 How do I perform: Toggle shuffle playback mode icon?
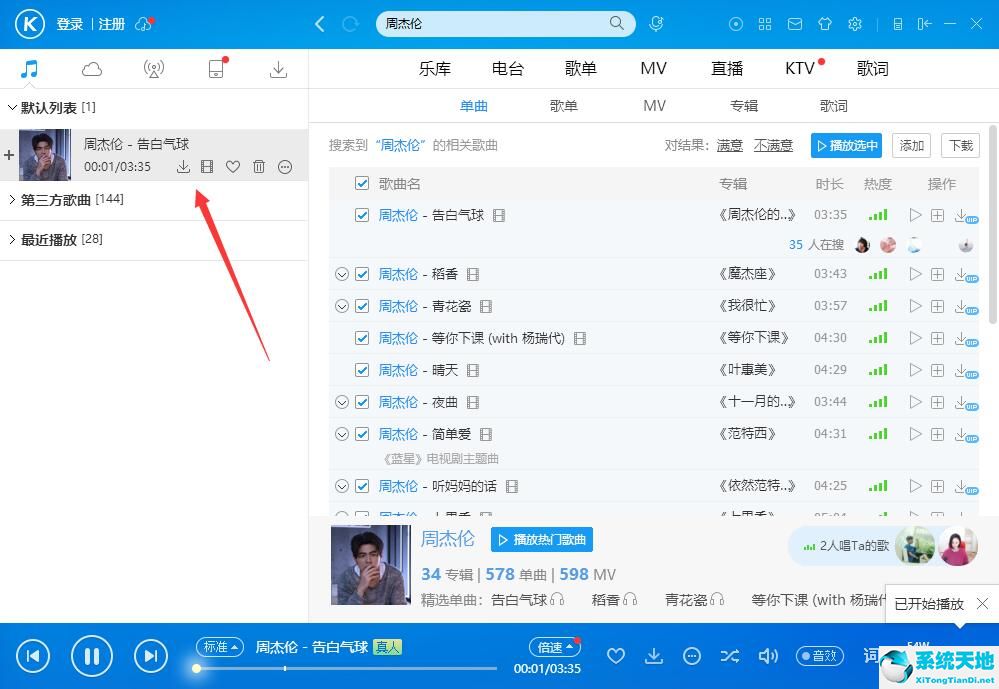(730, 656)
